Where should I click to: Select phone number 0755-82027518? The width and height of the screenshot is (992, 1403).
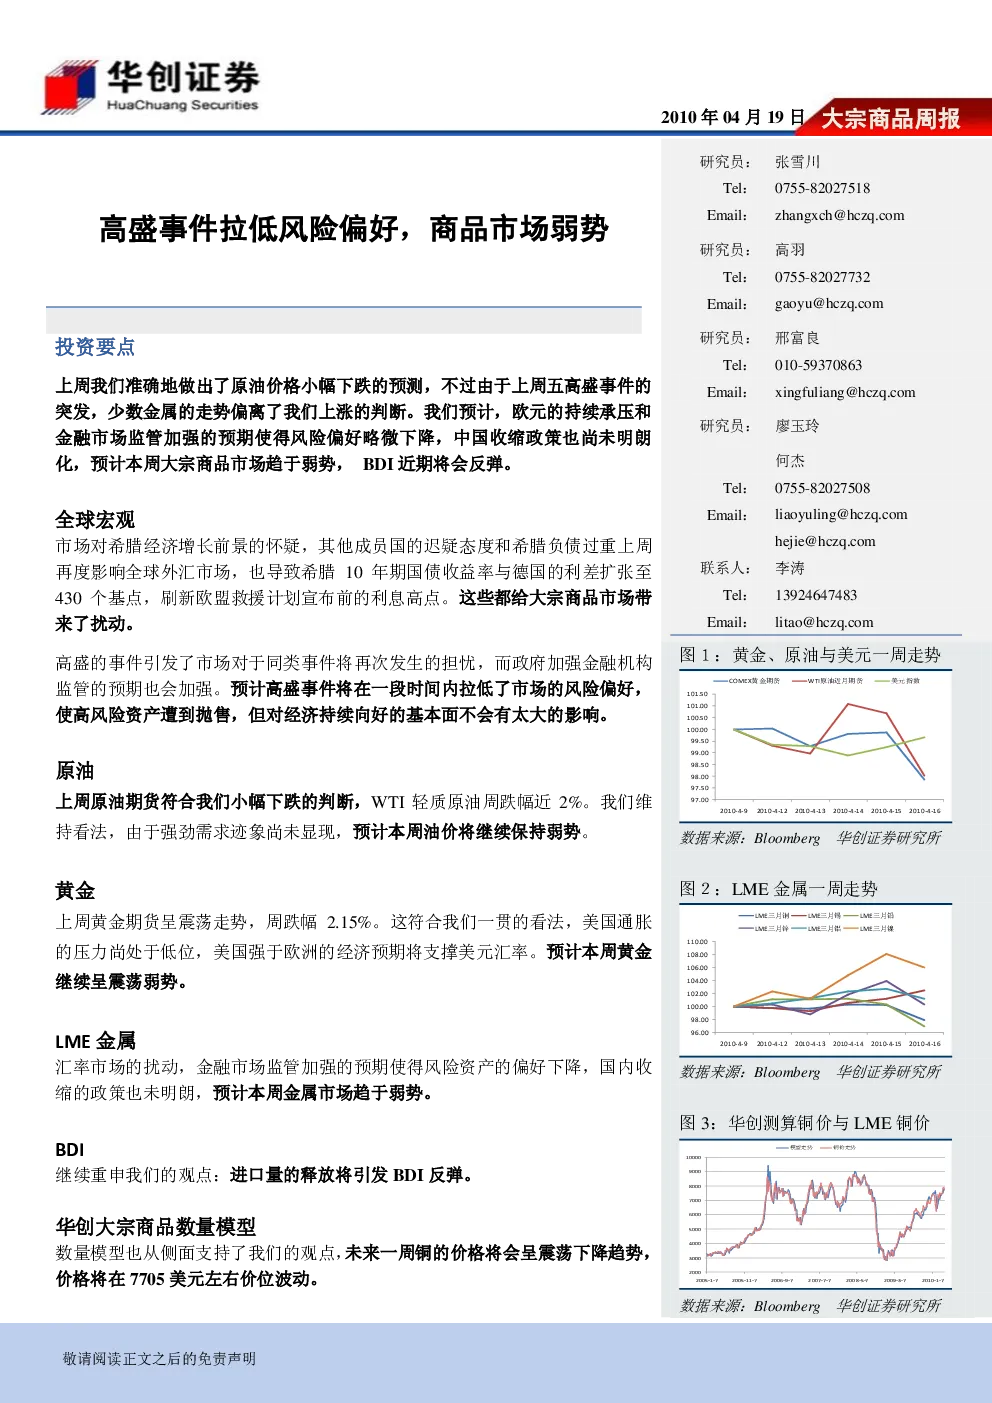(x=822, y=188)
